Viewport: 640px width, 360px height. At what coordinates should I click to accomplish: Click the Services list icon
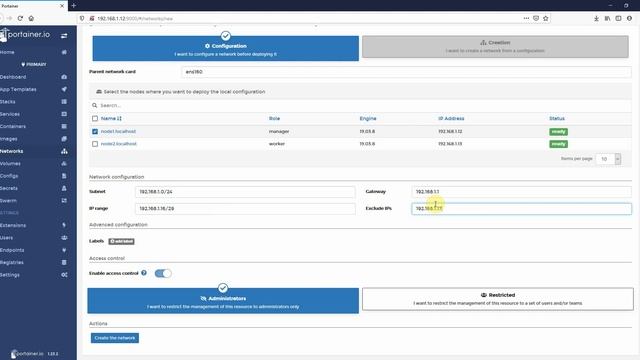click(64, 114)
